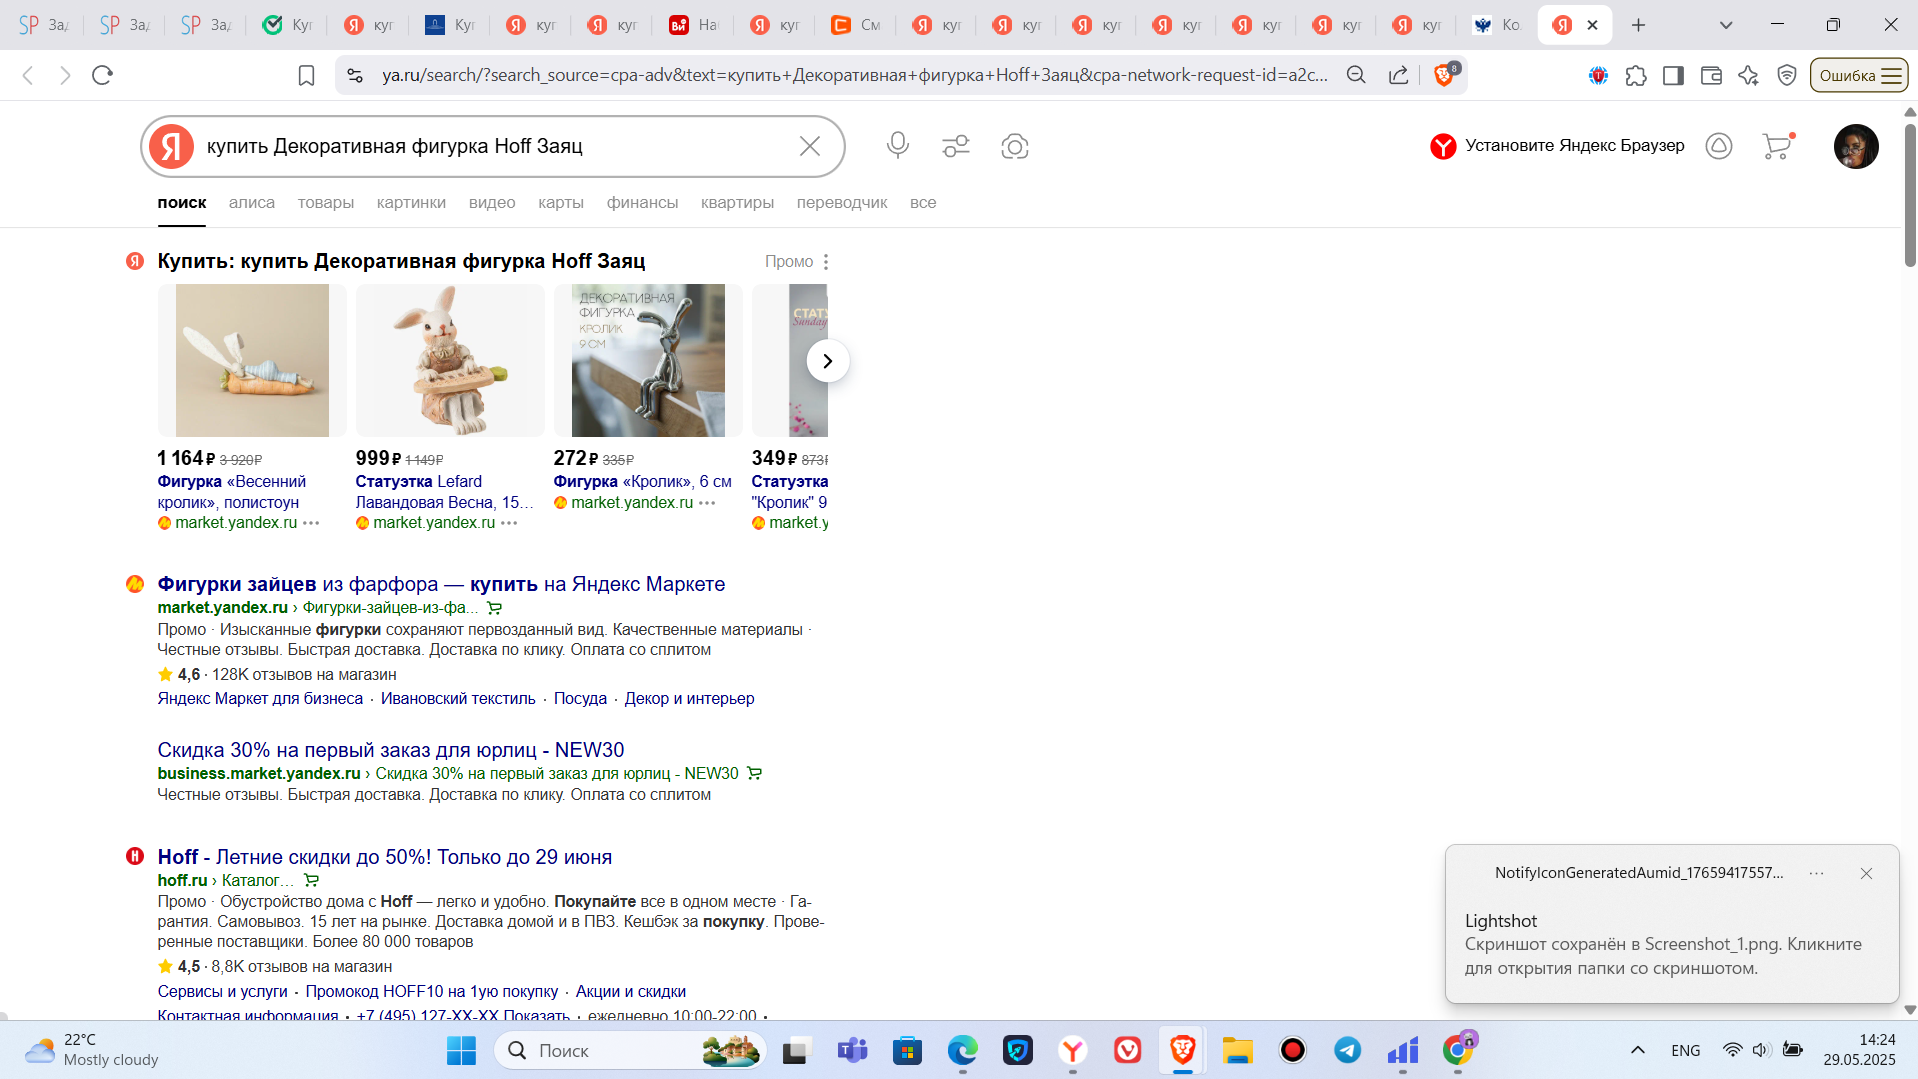Expand the tab search dropdown arrow
Screen dimensions: 1918x1079
(1726, 25)
